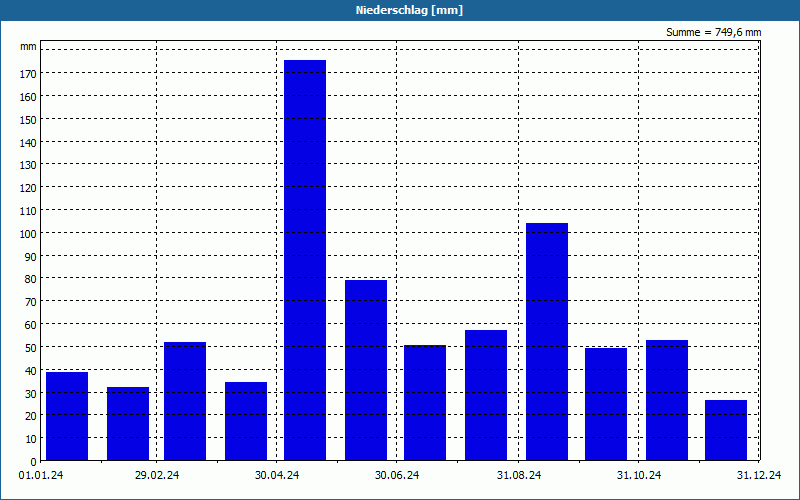Click the Niederschlag [mm] title bar
800x500 pixels.
coord(400,10)
